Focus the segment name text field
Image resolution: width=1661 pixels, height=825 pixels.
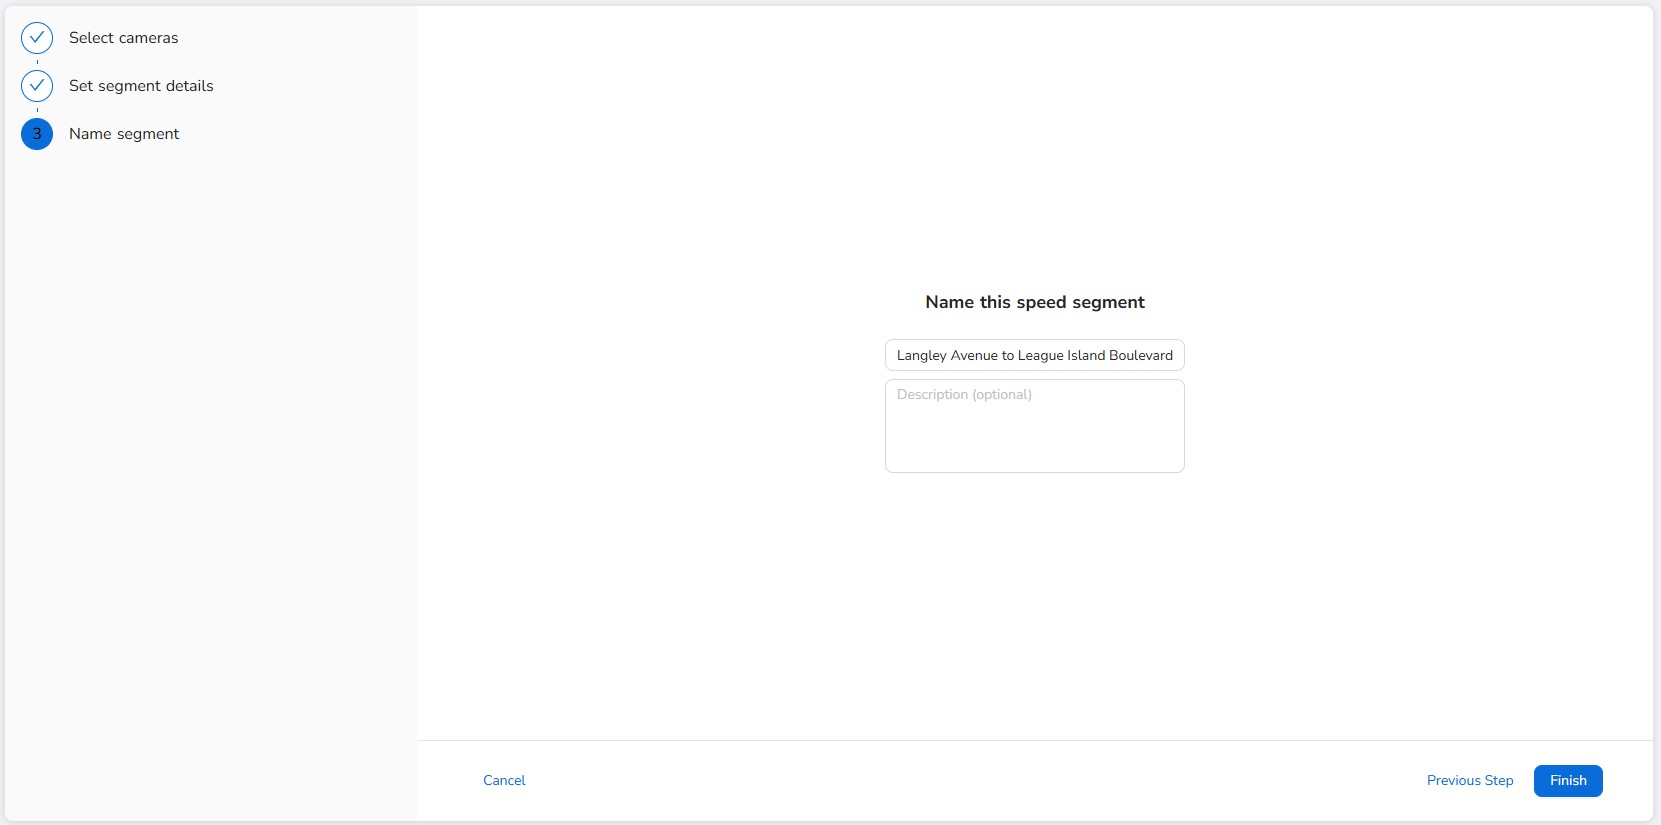(x=1034, y=355)
